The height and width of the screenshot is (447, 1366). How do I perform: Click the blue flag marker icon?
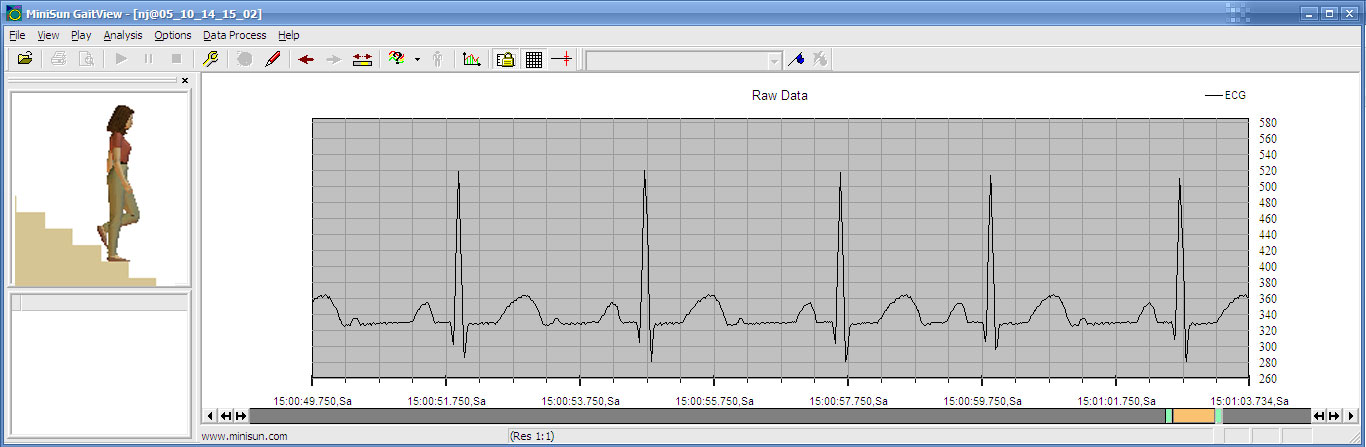796,59
